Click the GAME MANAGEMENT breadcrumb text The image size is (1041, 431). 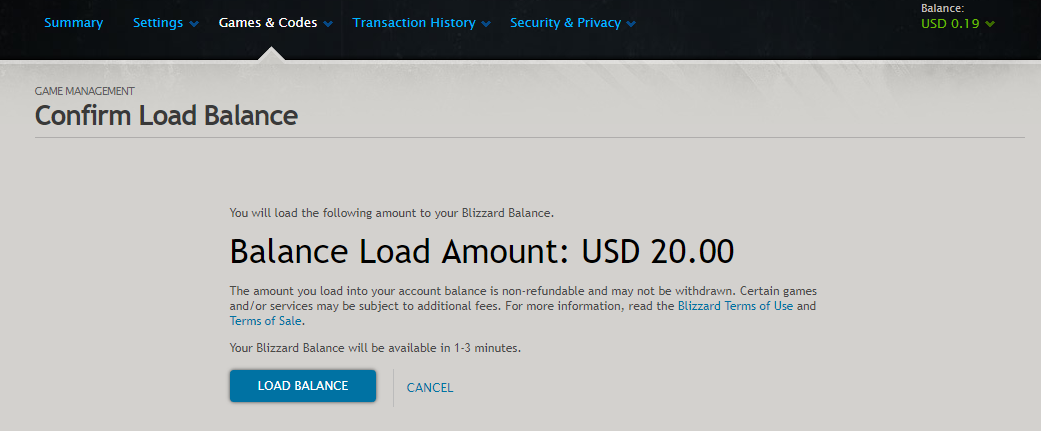[x=85, y=91]
